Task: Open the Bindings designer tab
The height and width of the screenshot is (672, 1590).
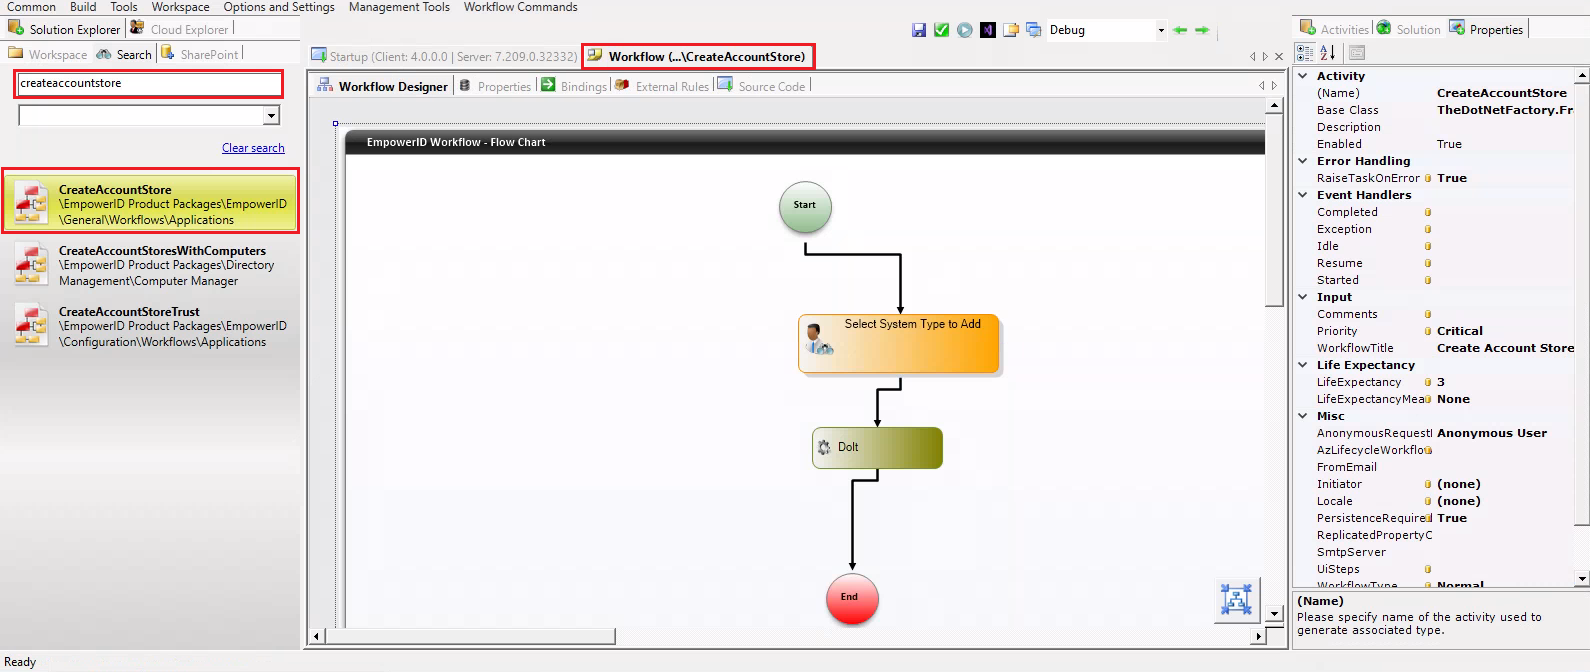Action: [574, 86]
